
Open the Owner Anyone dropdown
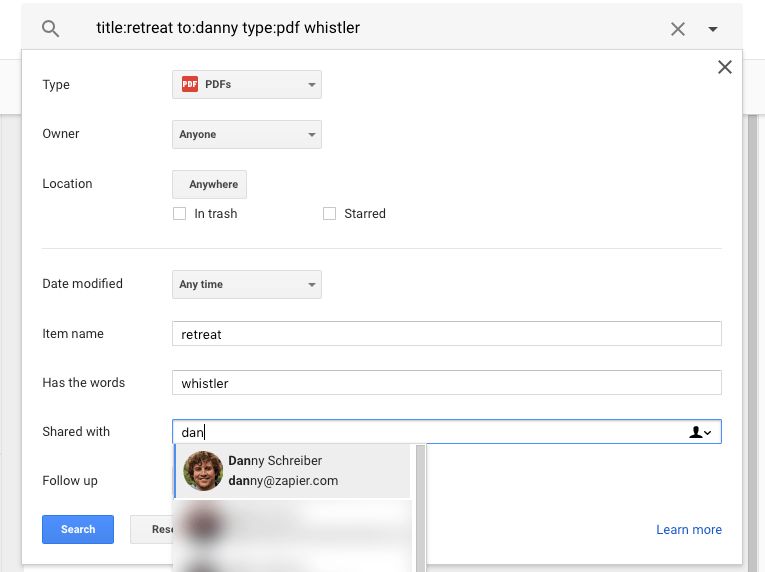tap(247, 135)
